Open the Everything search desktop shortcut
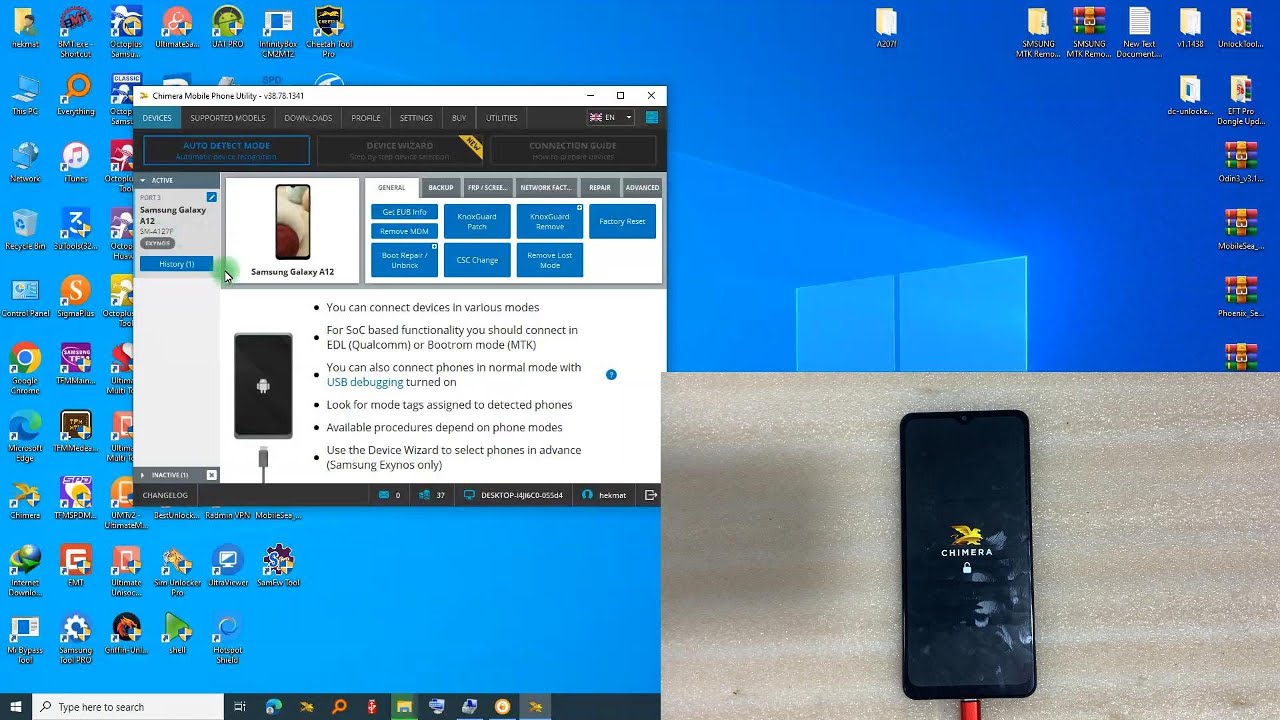This screenshot has width=1280, height=720. point(76,95)
